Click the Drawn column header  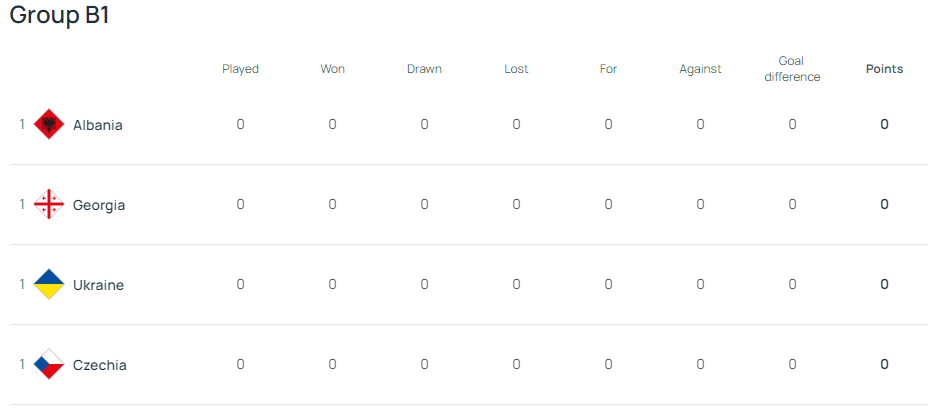coord(424,69)
